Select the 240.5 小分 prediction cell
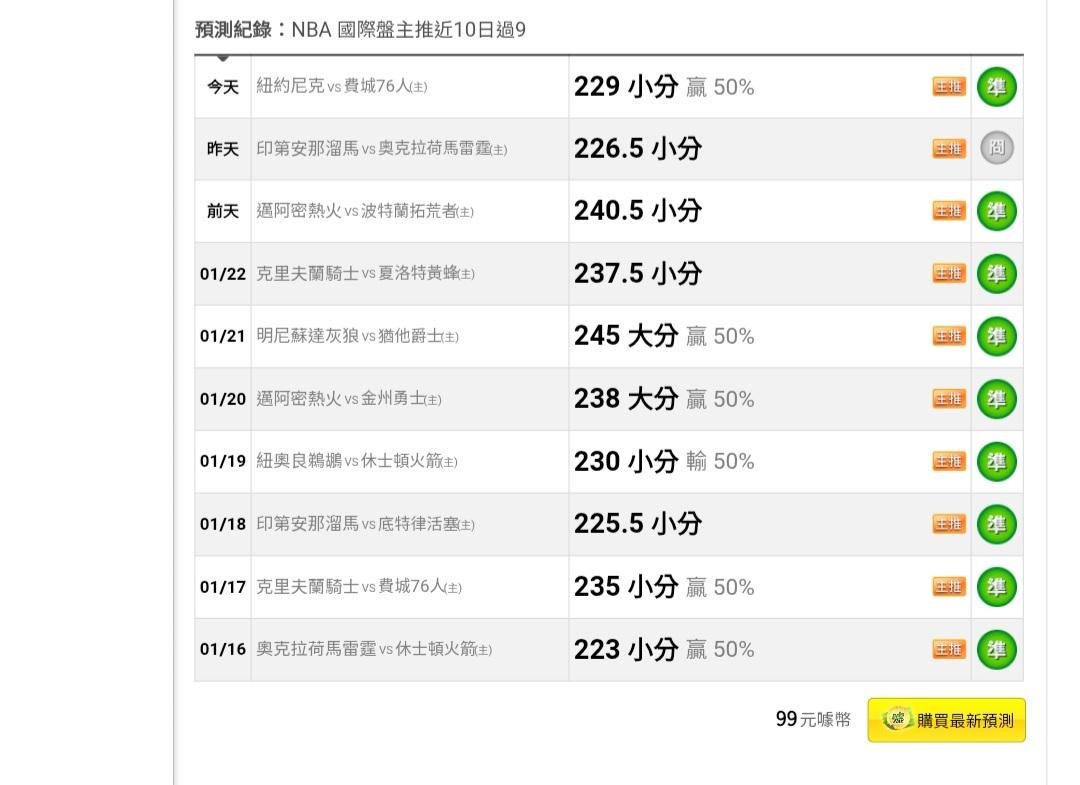The width and height of the screenshot is (1080, 785). click(638, 211)
